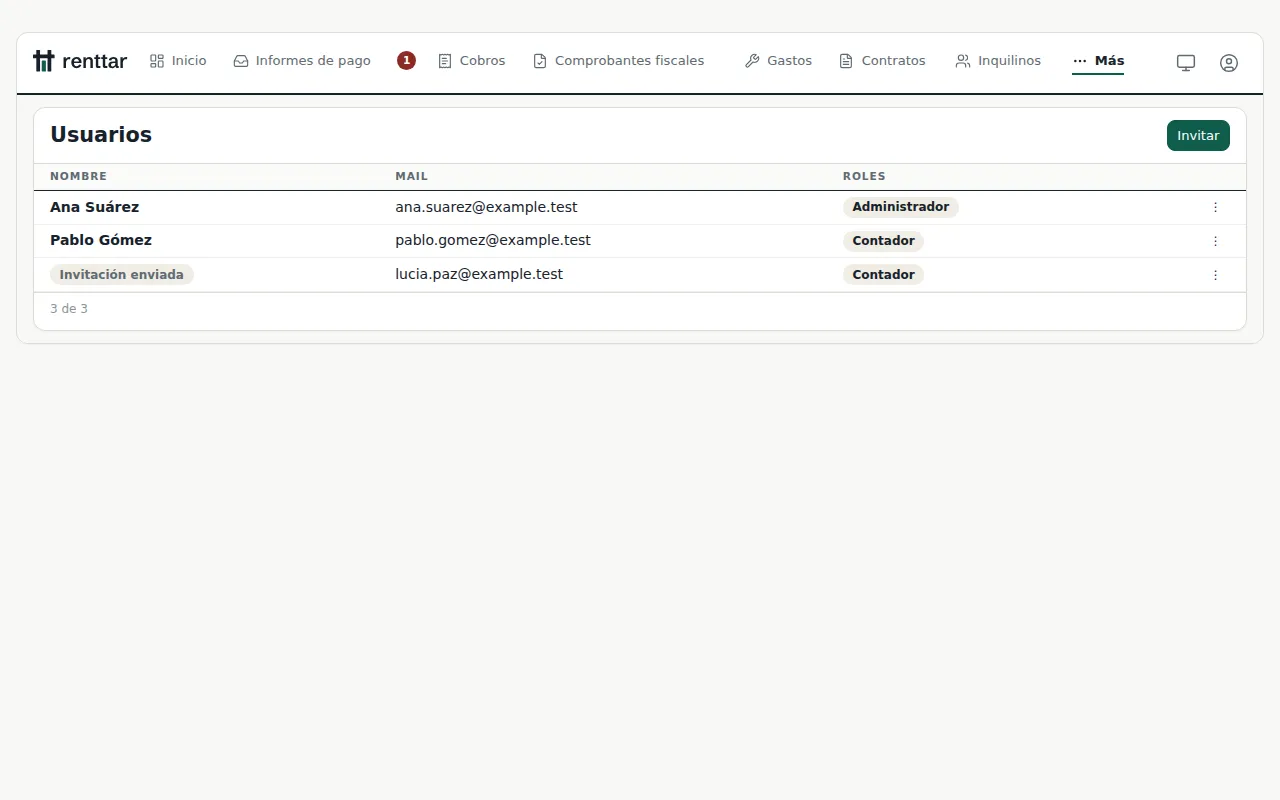
Task: Select the name Pablo Gómez
Action: tap(101, 240)
